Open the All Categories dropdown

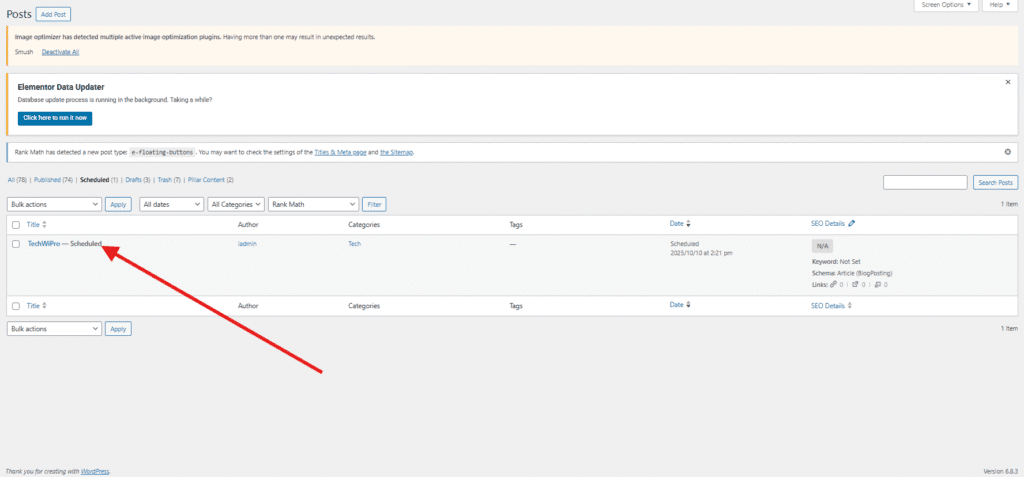click(x=236, y=204)
